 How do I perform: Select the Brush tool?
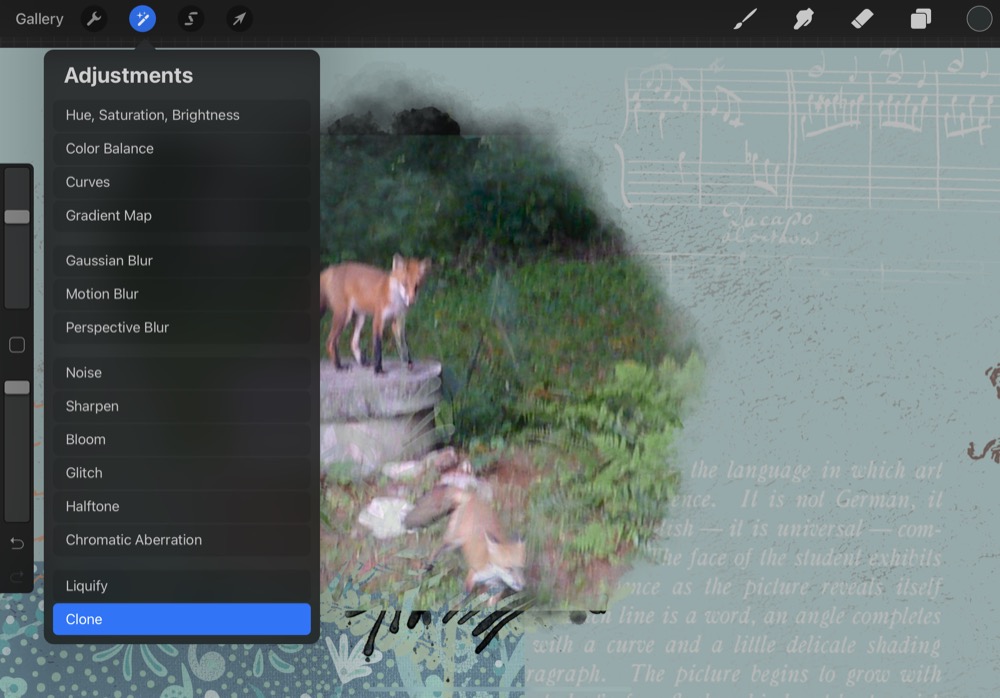tap(745, 19)
